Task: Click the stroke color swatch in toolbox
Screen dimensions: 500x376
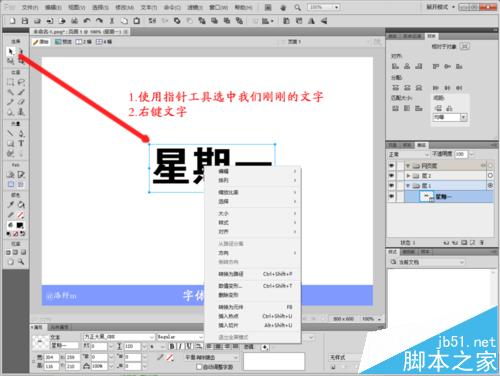Action: (x=20, y=215)
